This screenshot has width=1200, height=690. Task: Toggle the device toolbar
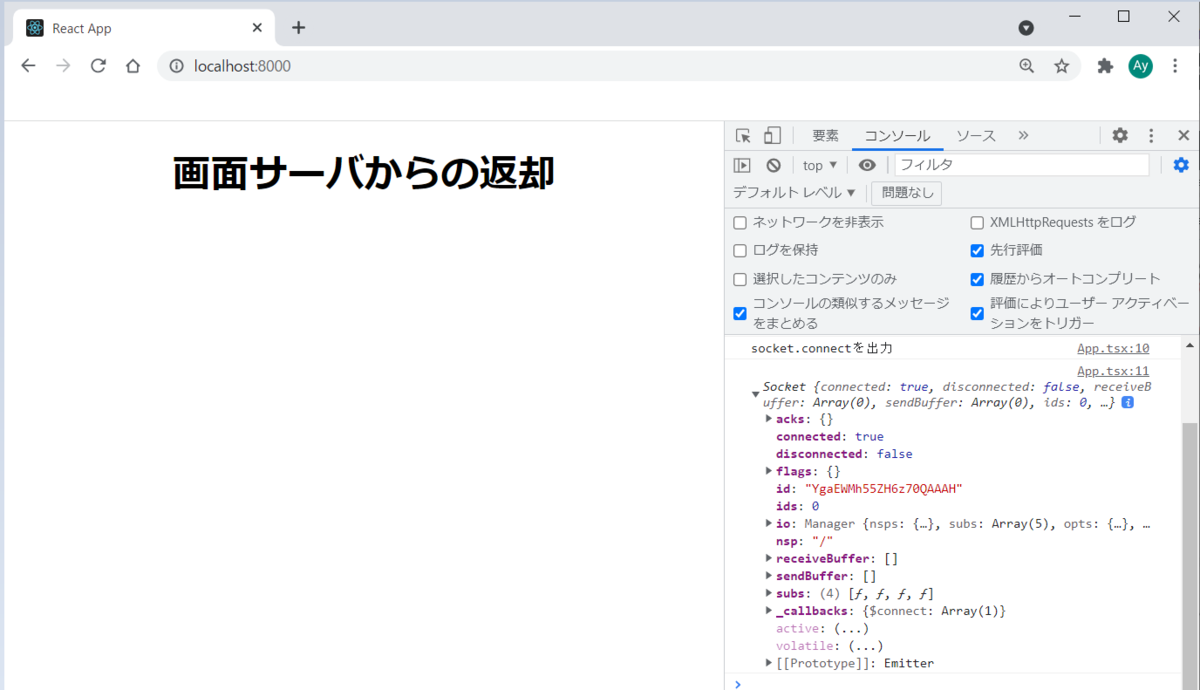[x=770, y=134]
